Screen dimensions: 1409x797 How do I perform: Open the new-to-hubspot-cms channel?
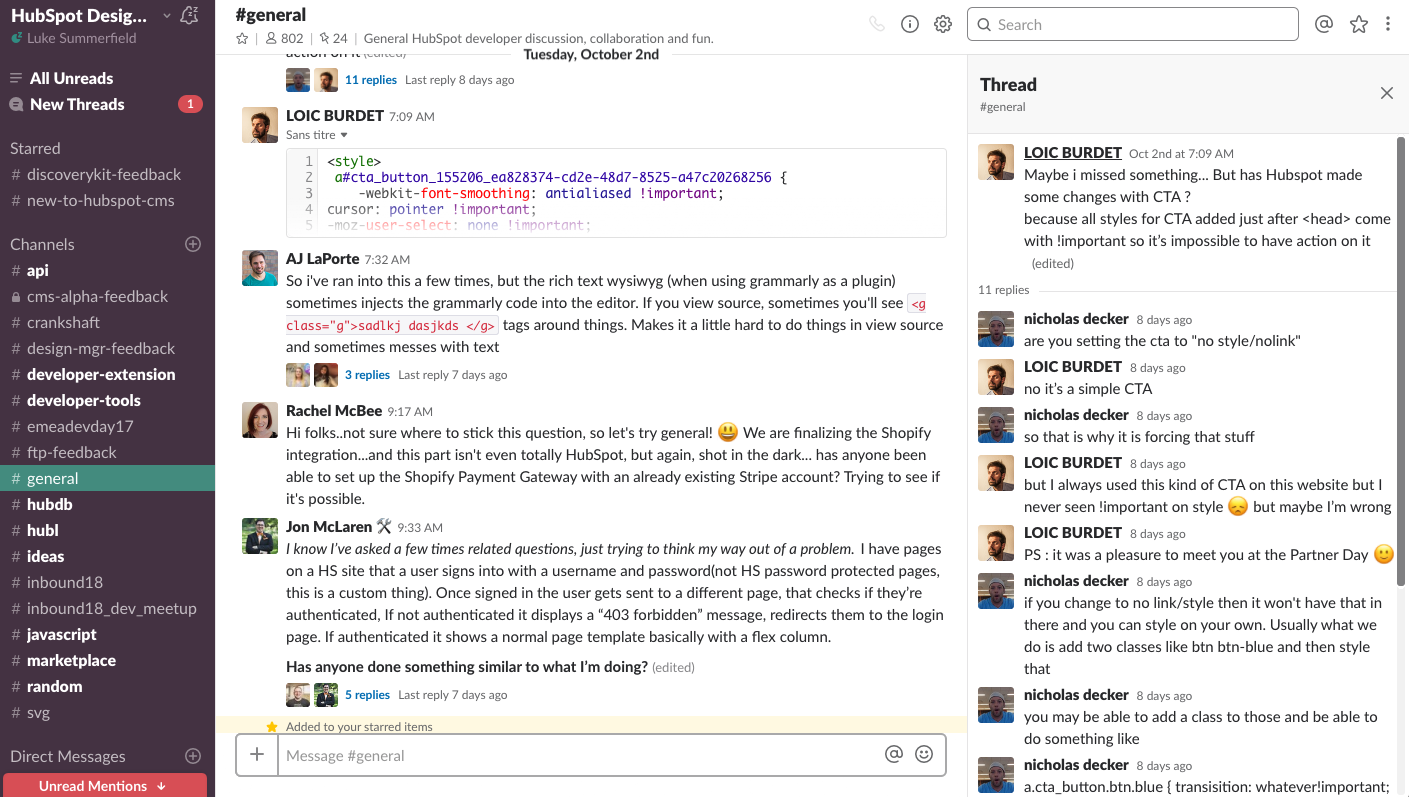(x=107, y=200)
